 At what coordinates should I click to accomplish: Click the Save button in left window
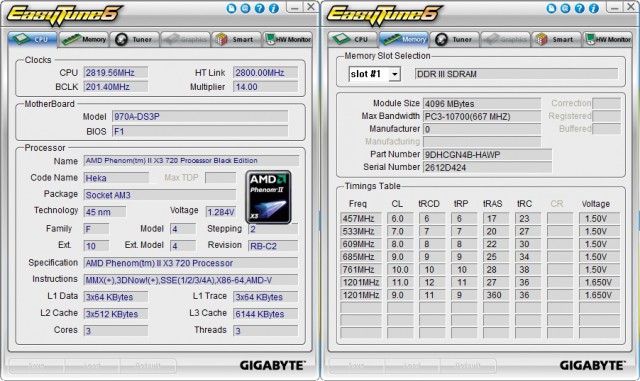tap(37, 365)
